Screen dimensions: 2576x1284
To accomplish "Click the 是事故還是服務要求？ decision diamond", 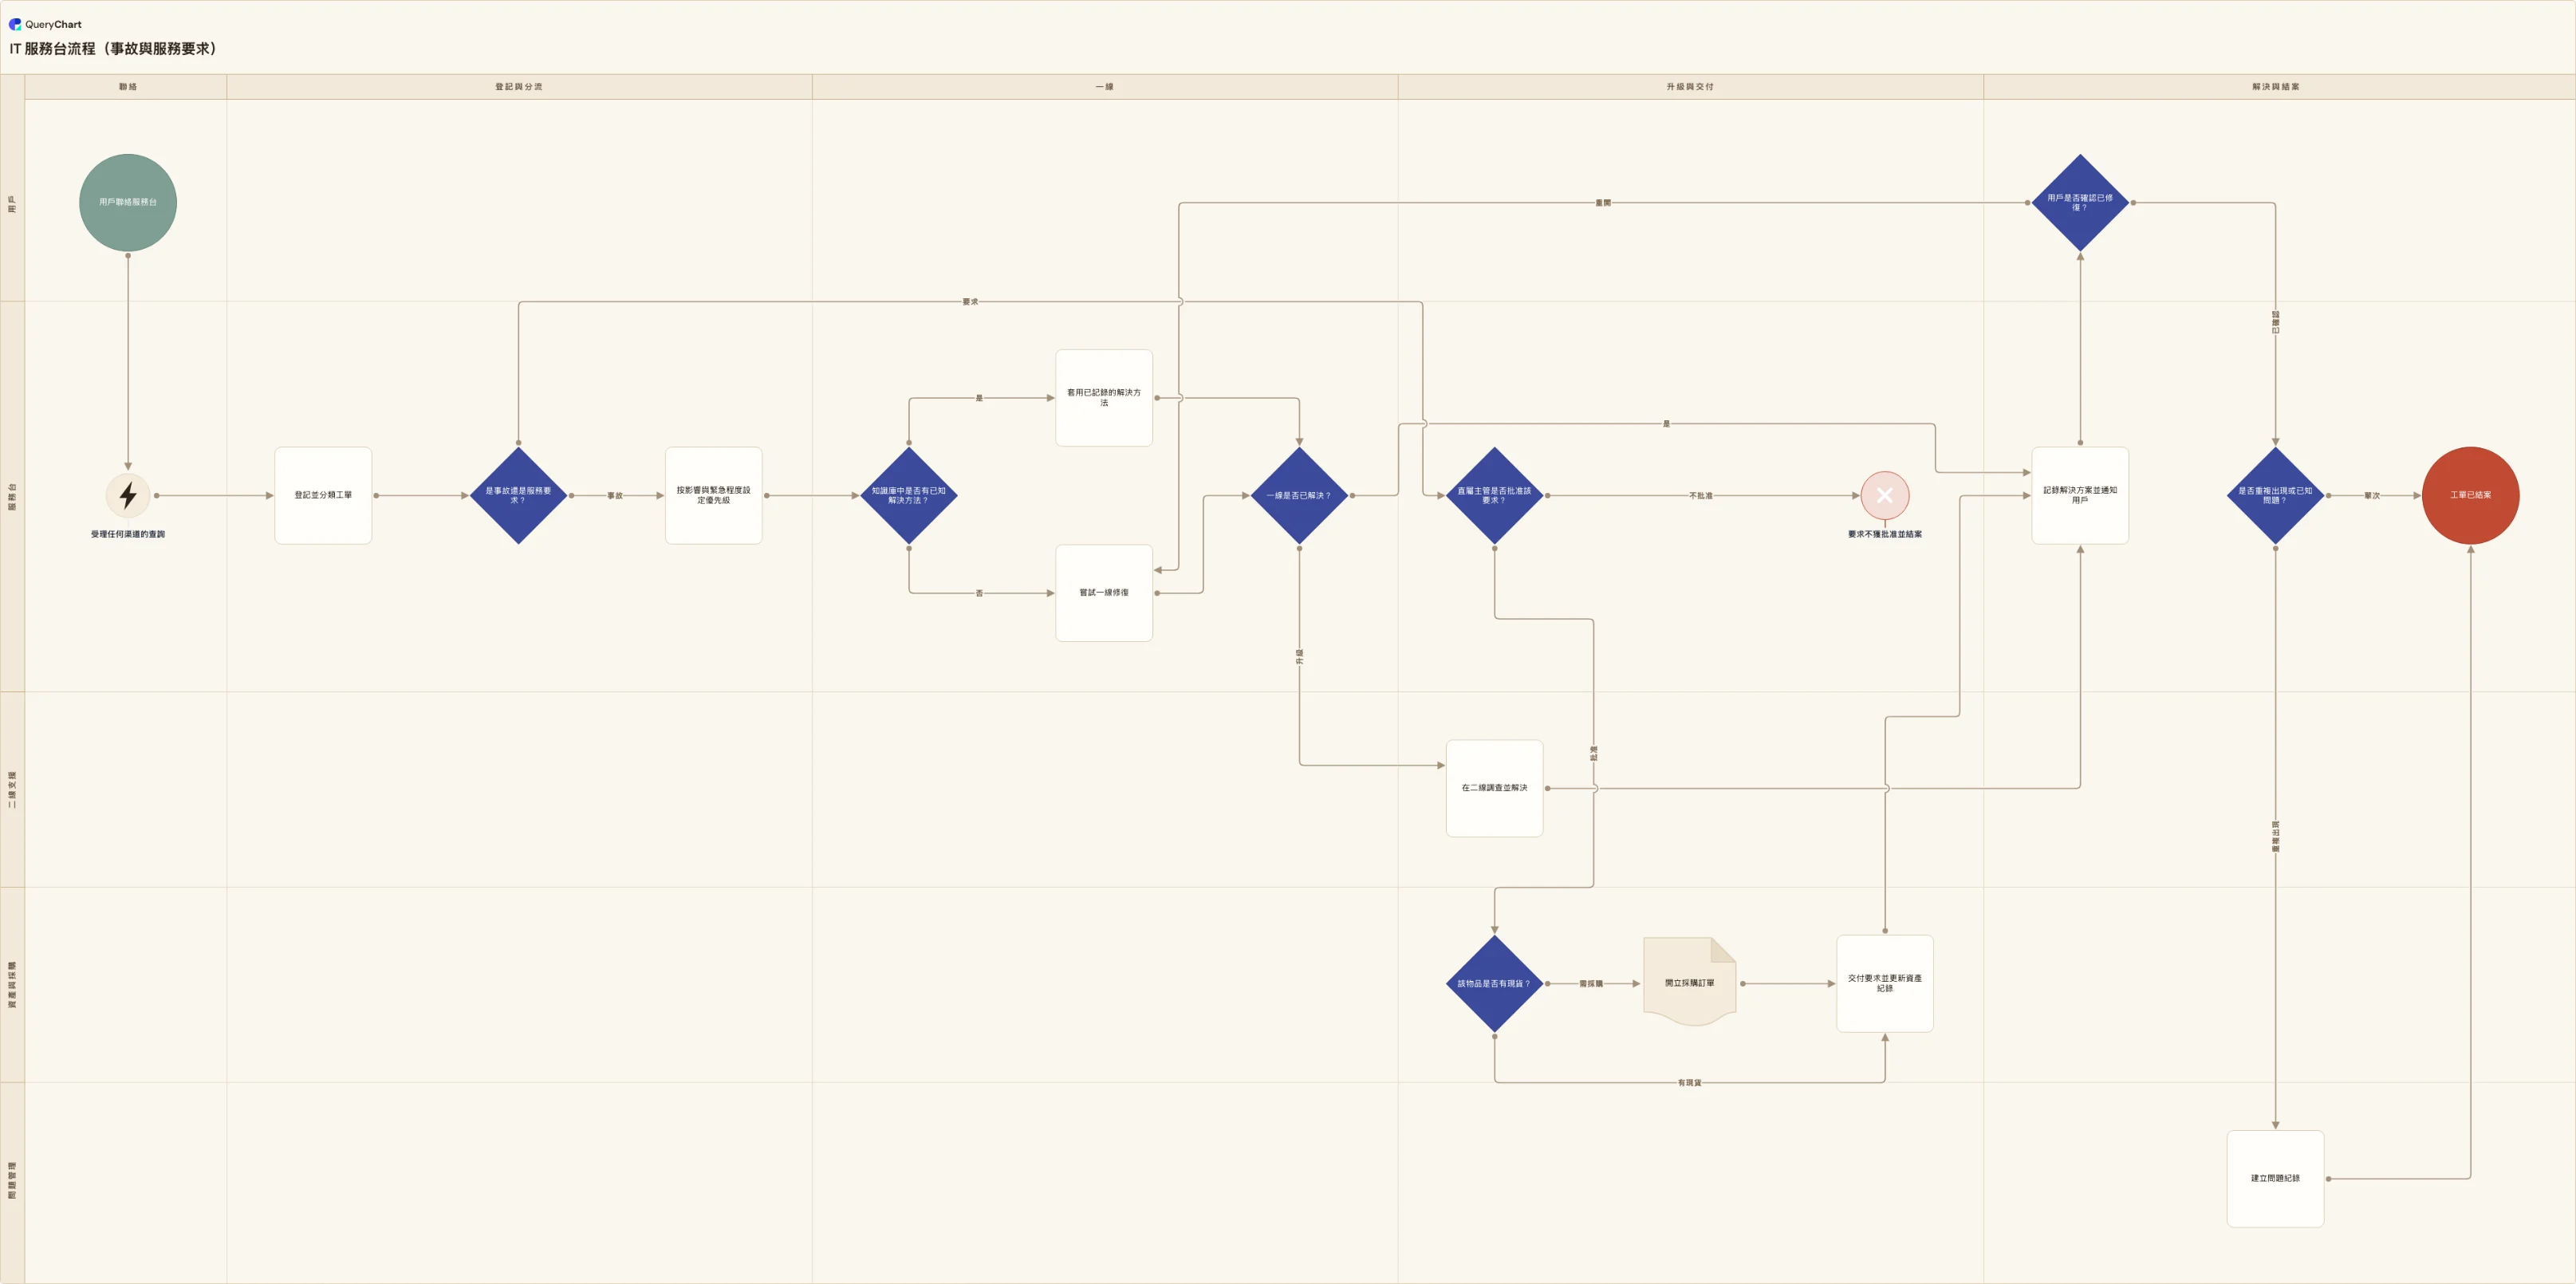I will point(518,495).
